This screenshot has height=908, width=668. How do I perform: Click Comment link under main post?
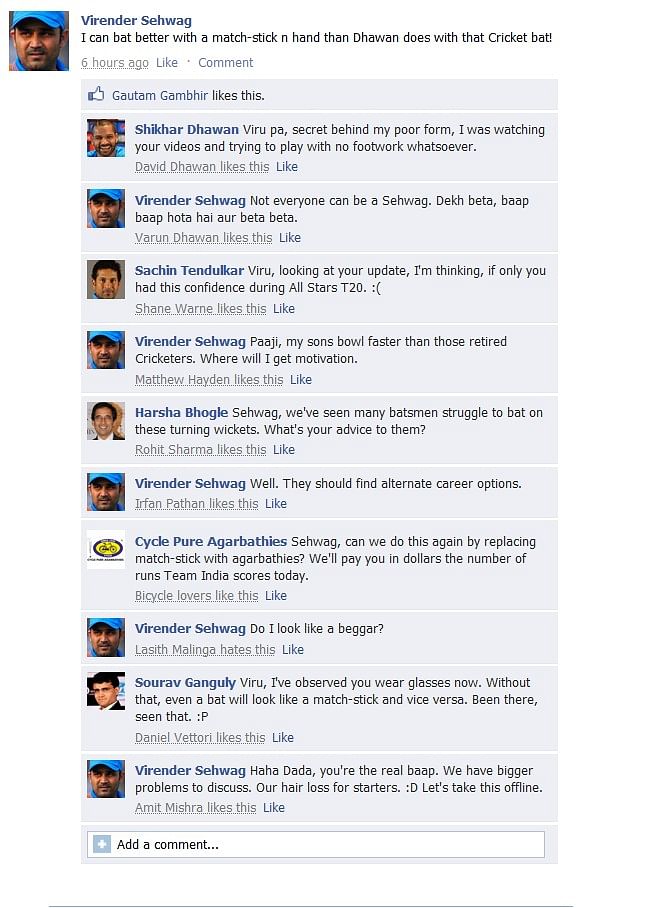(226, 63)
